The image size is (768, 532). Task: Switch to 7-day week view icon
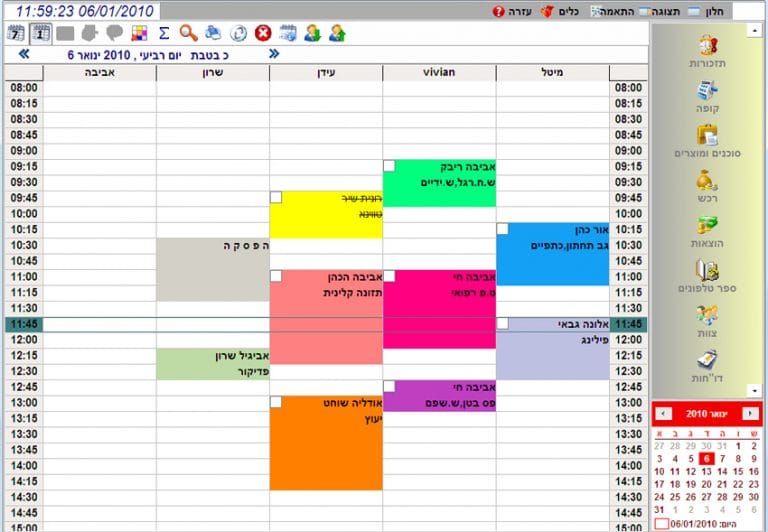[16, 33]
